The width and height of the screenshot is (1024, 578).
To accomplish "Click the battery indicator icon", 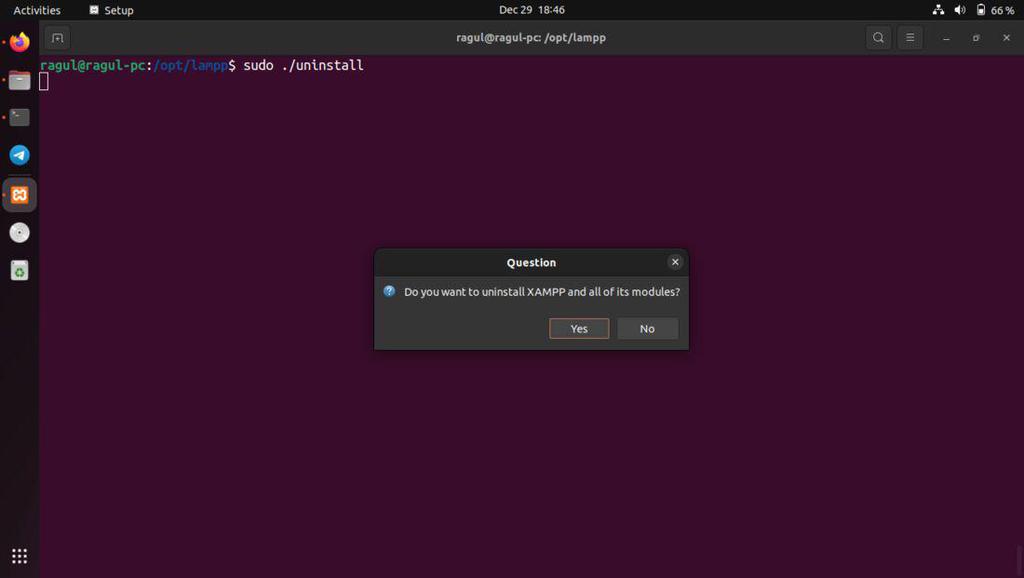I will [x=980, y=10].
